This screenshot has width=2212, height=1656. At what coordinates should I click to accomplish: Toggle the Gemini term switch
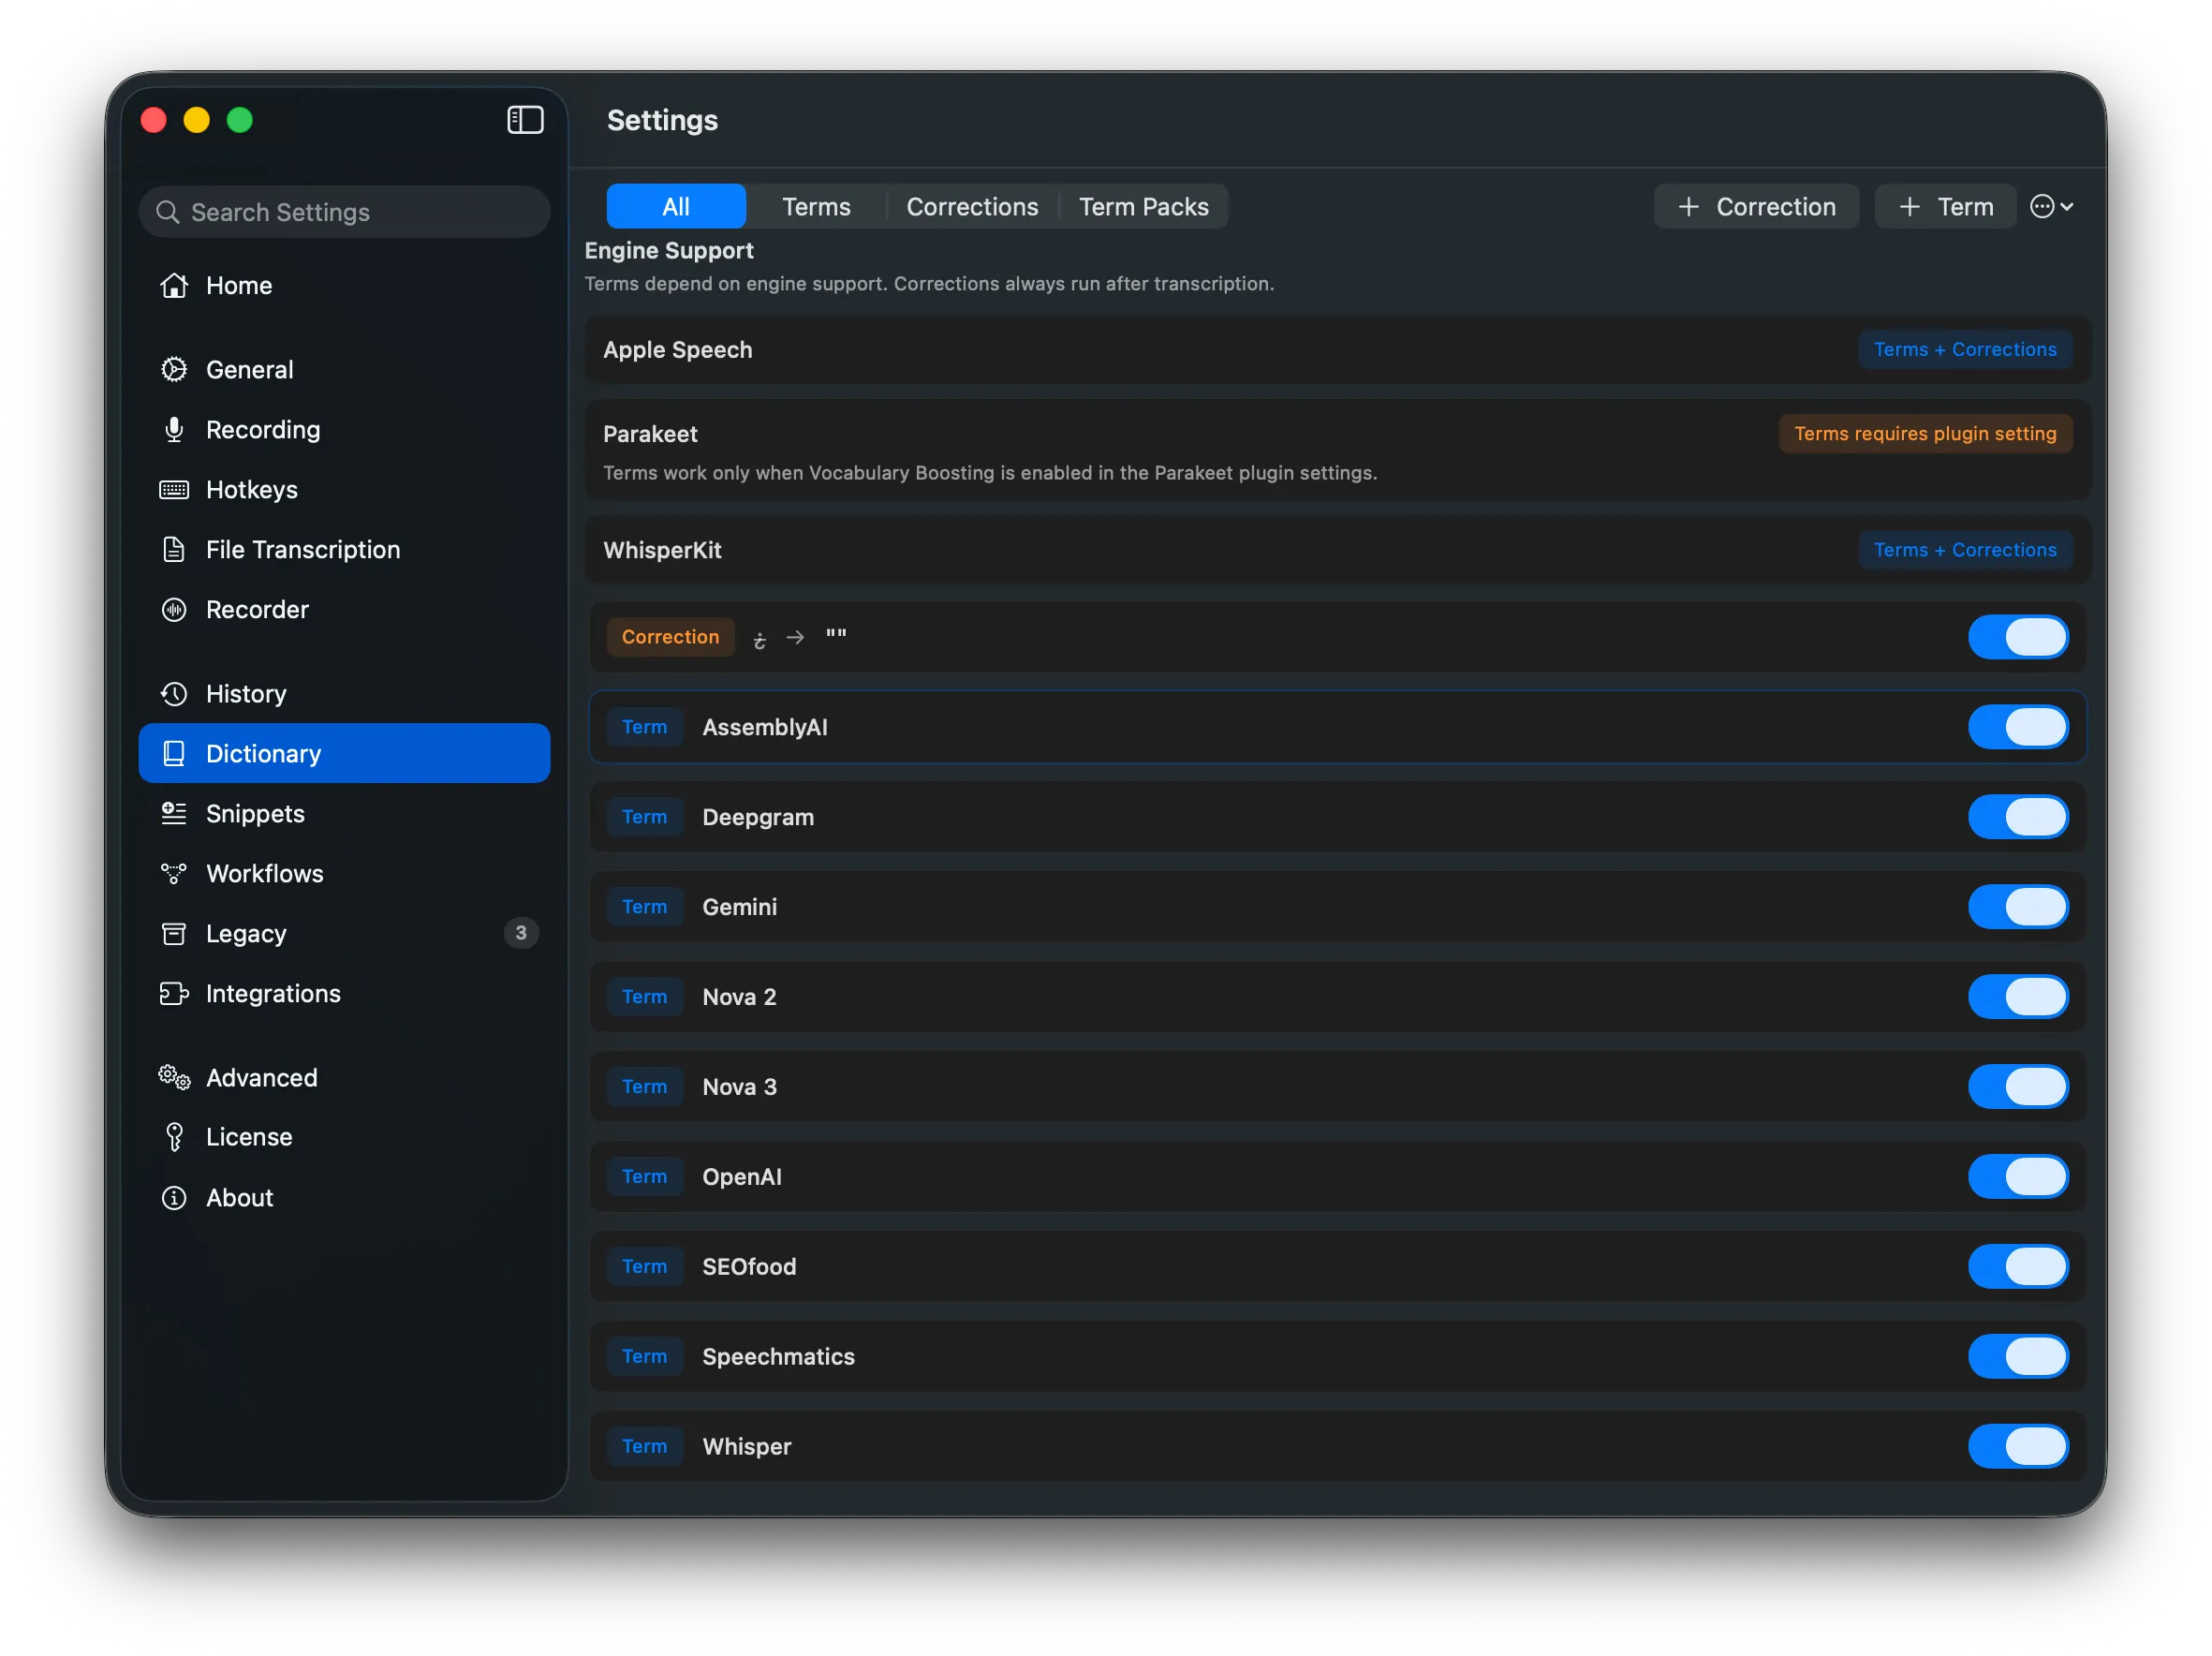(2018, 907)
